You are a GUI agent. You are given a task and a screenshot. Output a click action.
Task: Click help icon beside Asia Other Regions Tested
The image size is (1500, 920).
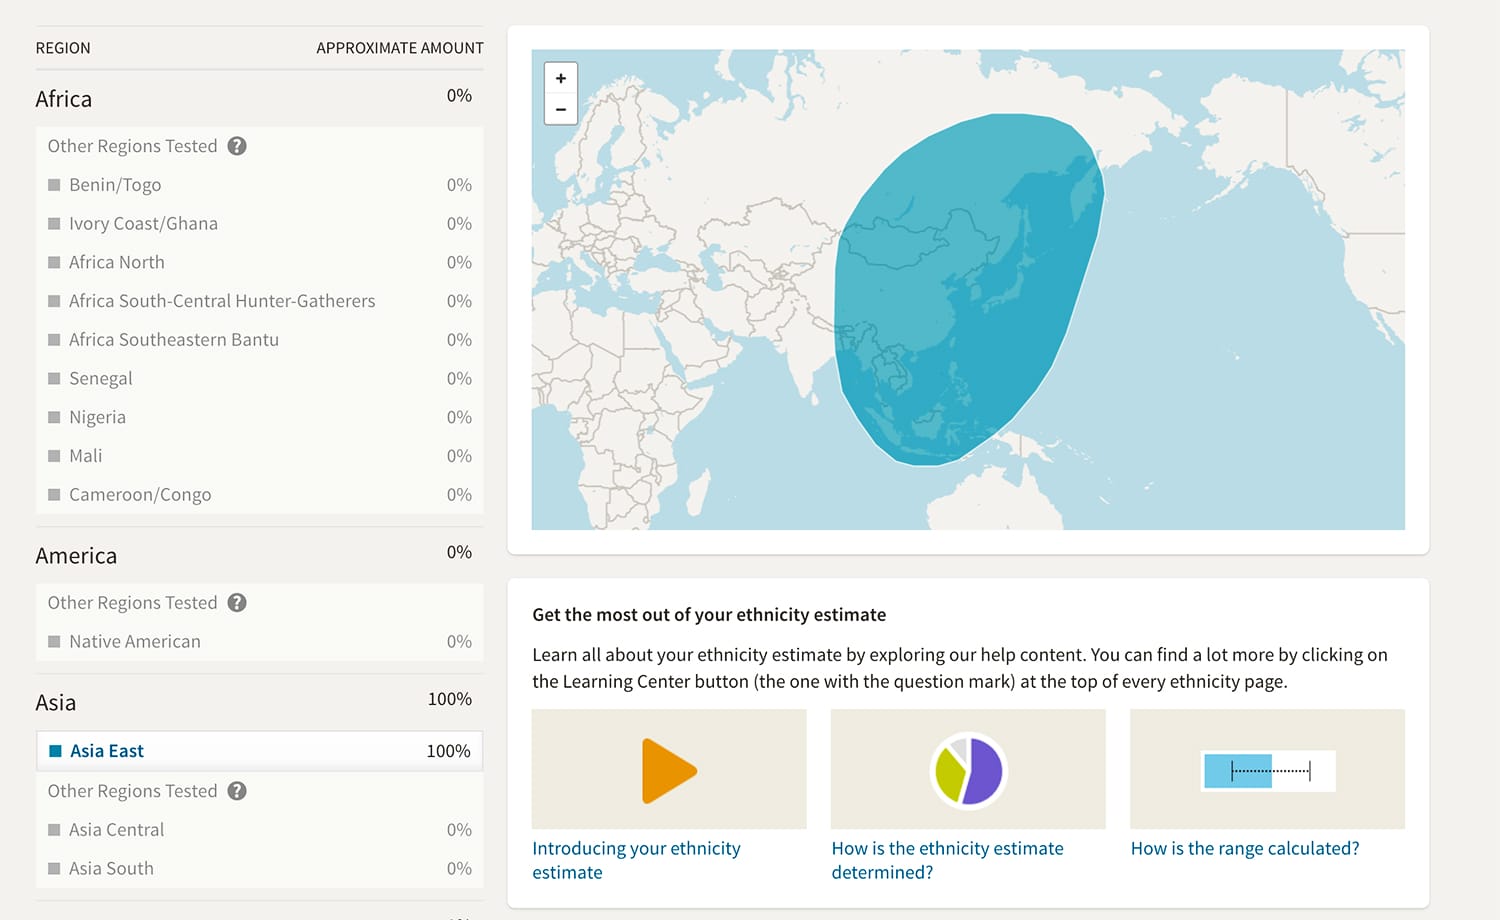tap(237, 791)
